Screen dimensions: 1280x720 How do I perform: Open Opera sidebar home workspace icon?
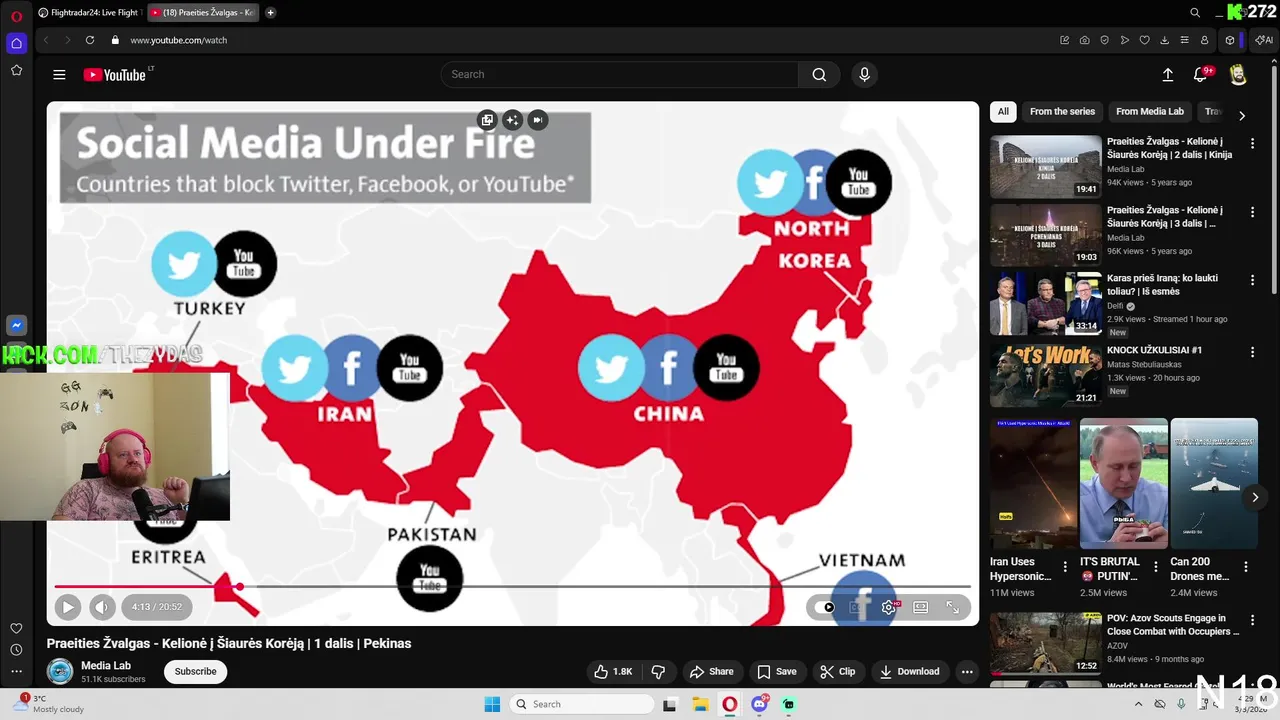(16, 43)
